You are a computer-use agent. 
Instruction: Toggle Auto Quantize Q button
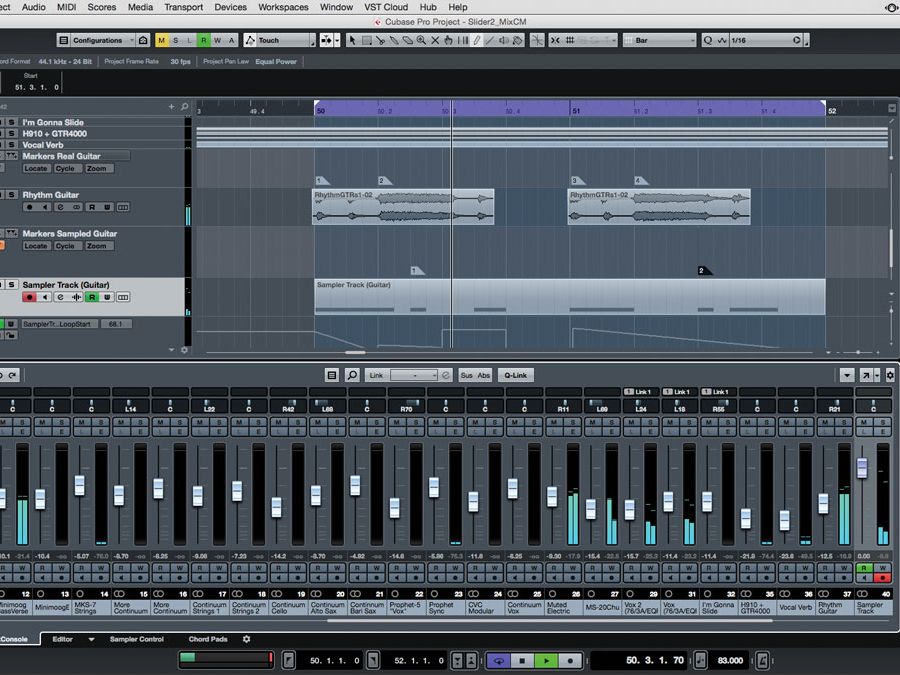click(708, 40)
